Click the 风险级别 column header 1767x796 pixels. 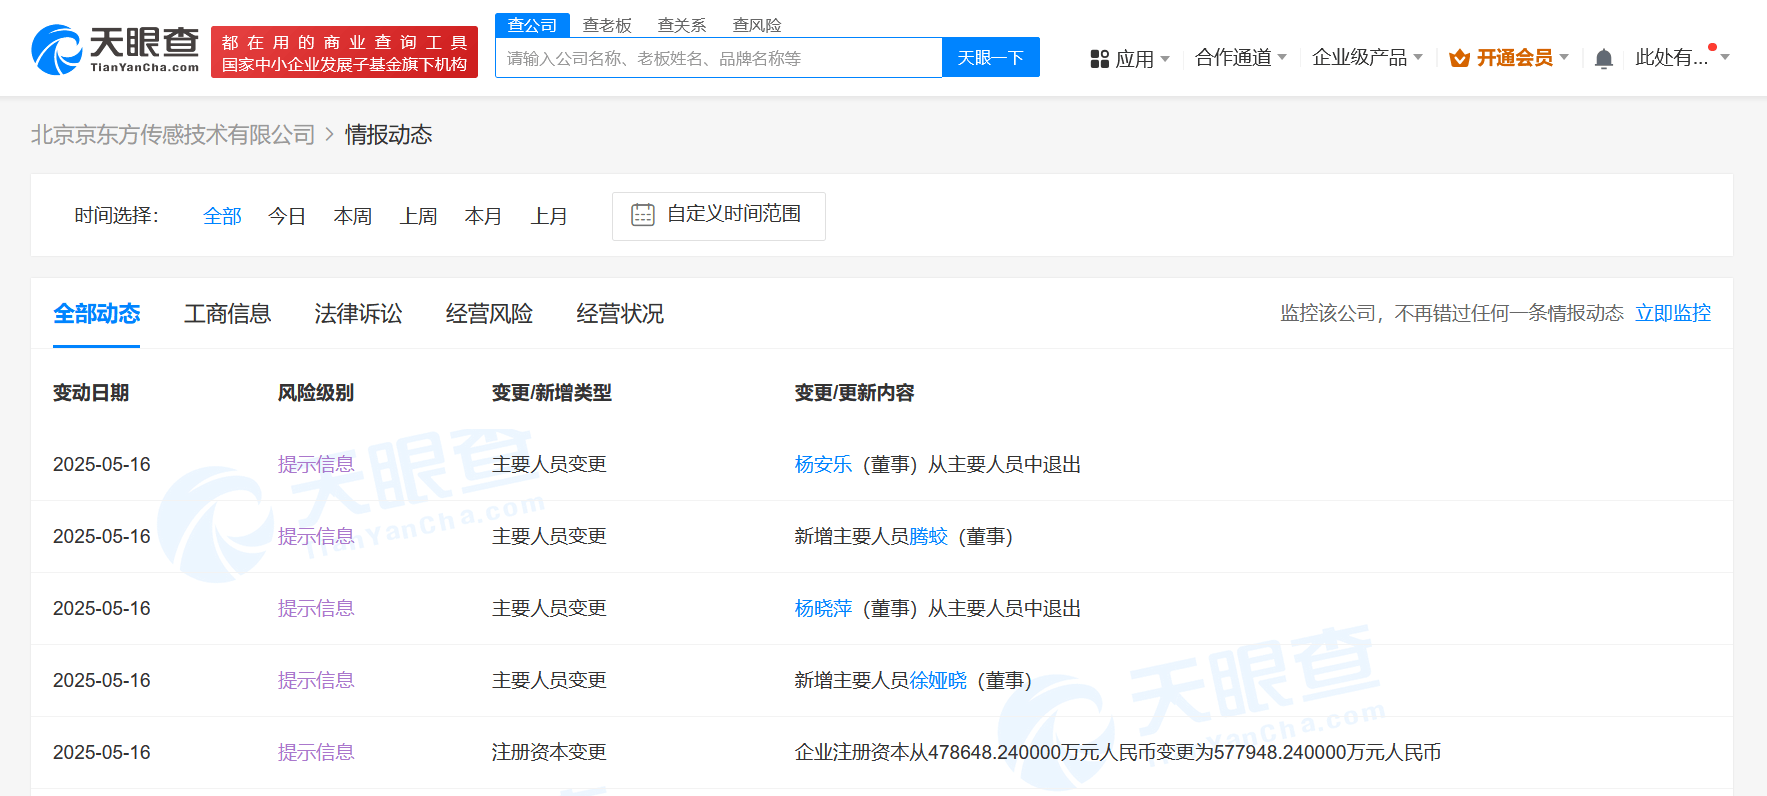point(316,393)
